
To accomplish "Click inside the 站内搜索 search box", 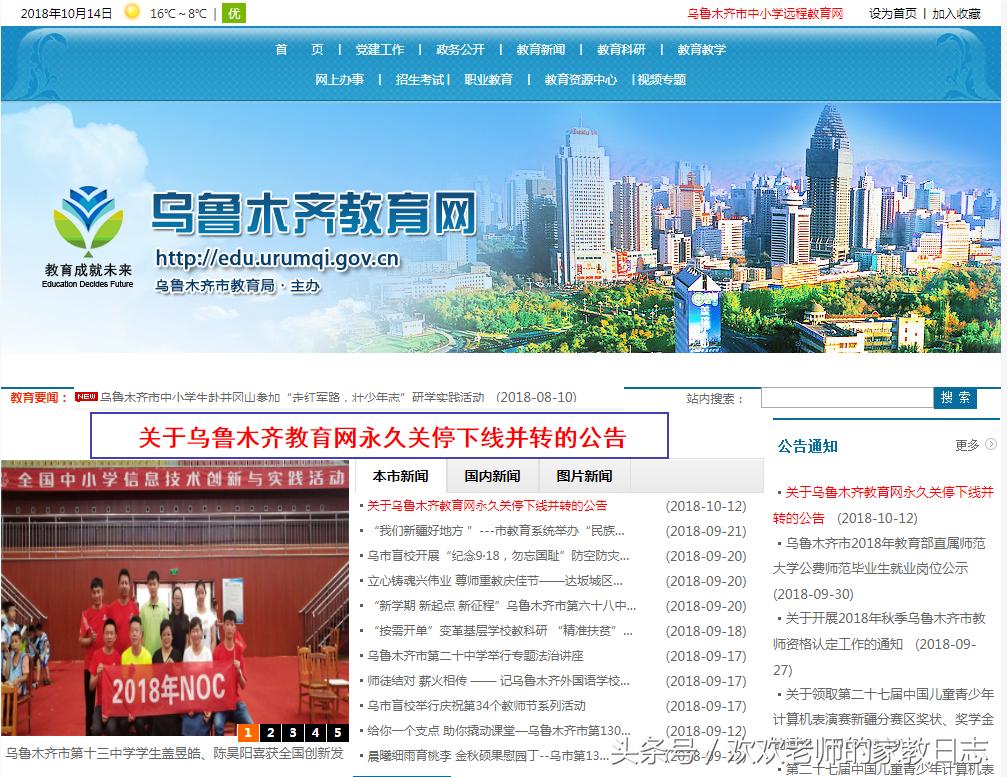I will (845, 397).
